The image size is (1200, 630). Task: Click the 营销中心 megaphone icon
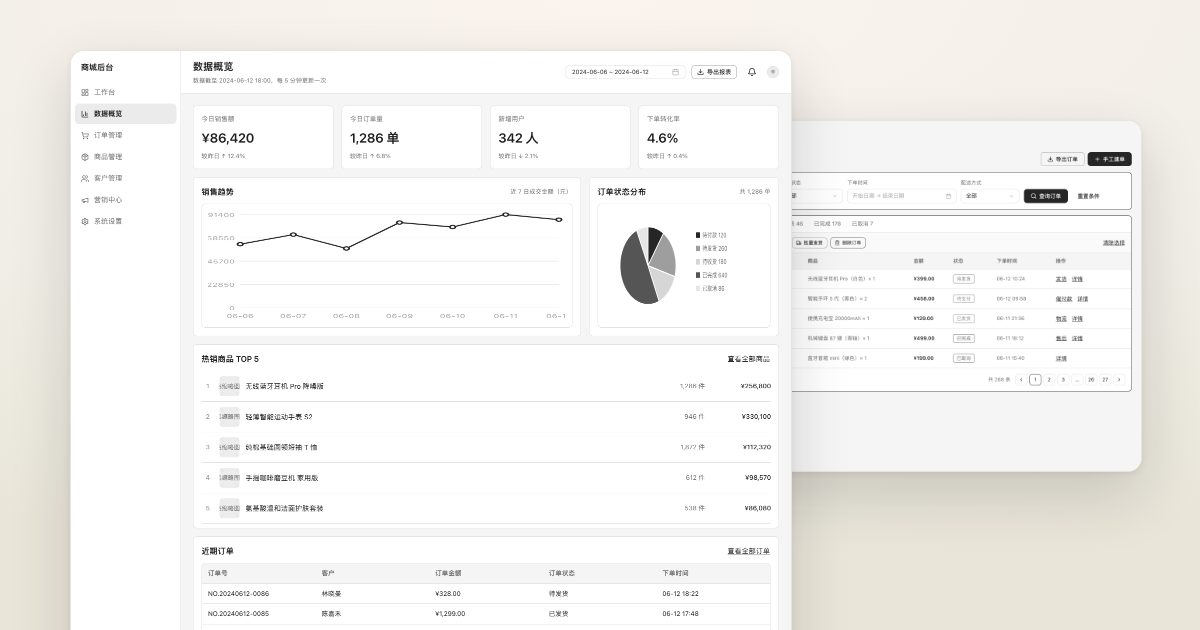[x=85, y=200]
